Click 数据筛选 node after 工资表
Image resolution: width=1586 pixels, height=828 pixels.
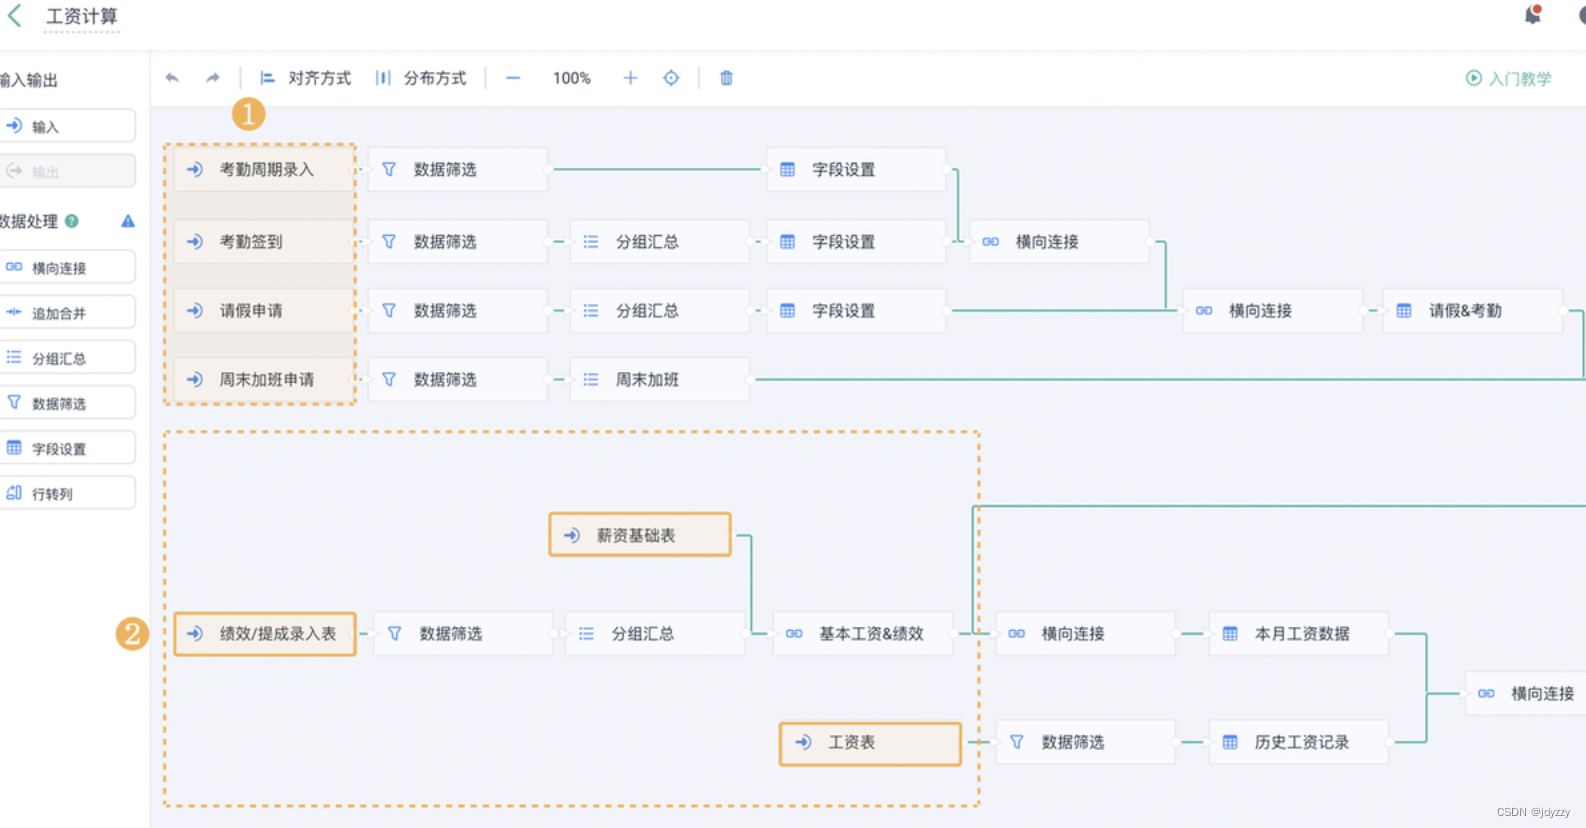pyautogui.click(x=1086, y=743)
